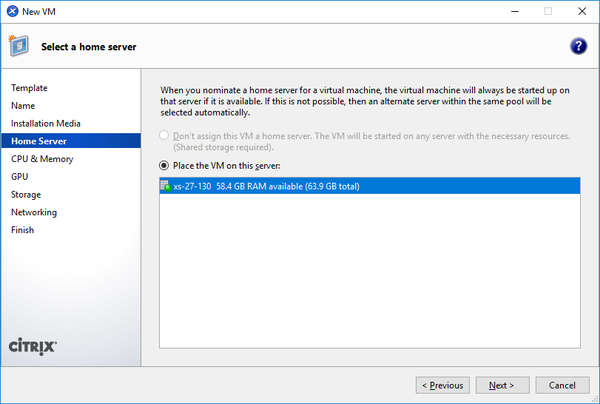Click the Next button
This screenshot has width=600, height=404.
pos(502,385)
